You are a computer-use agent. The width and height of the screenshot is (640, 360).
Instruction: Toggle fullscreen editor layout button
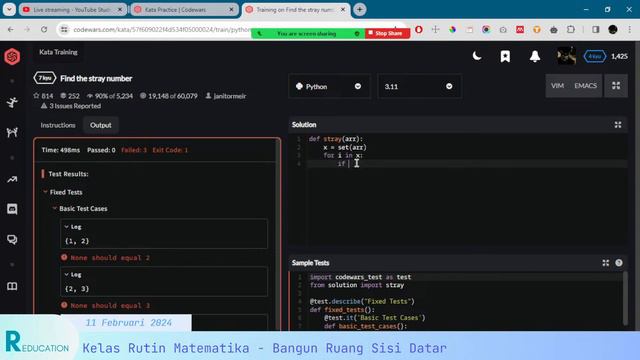point(616,86)
